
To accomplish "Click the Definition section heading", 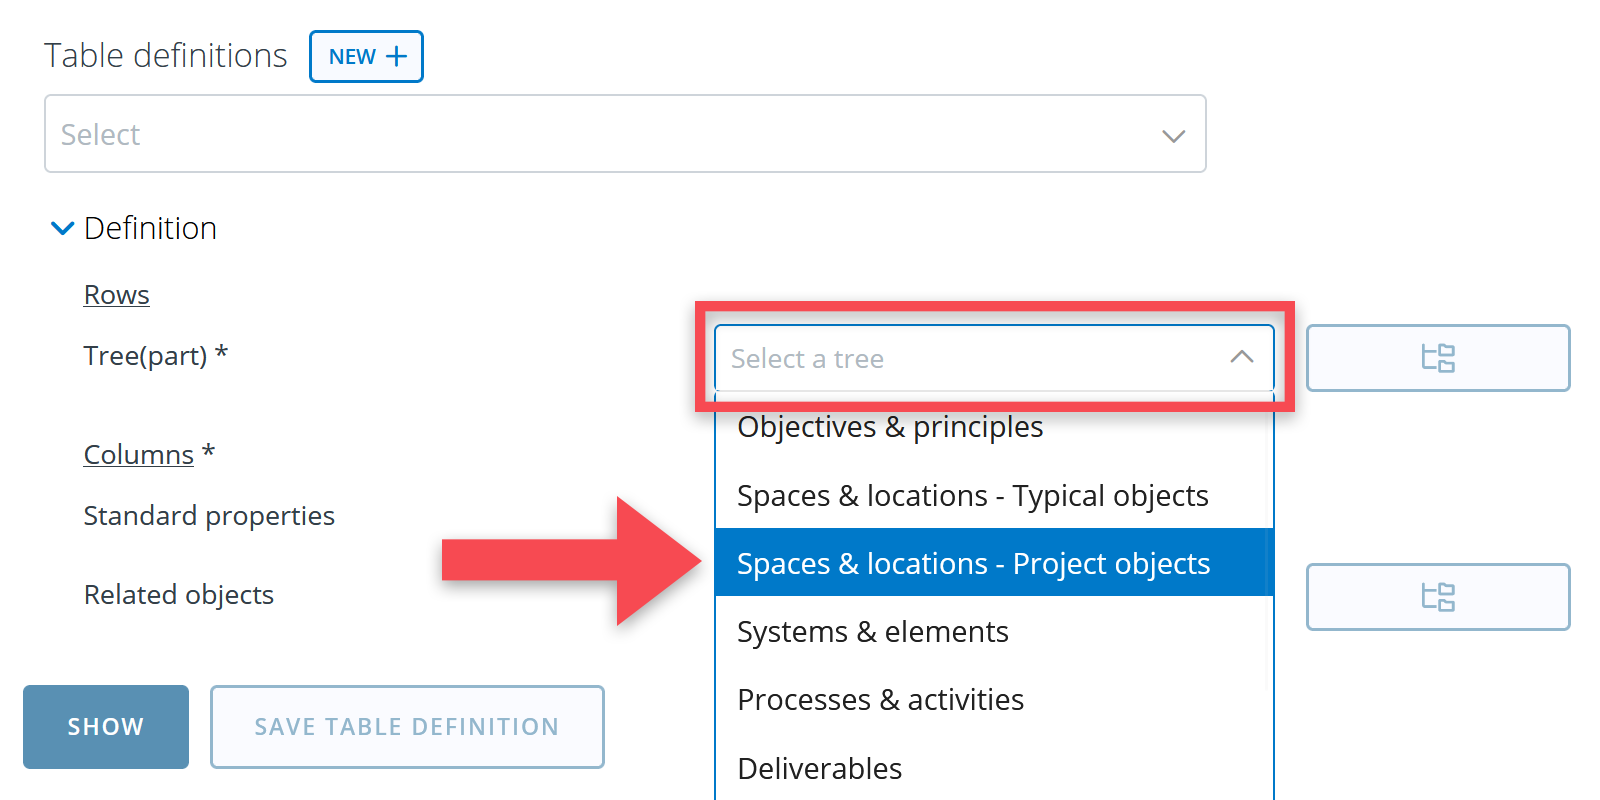I will coord(150,229).
